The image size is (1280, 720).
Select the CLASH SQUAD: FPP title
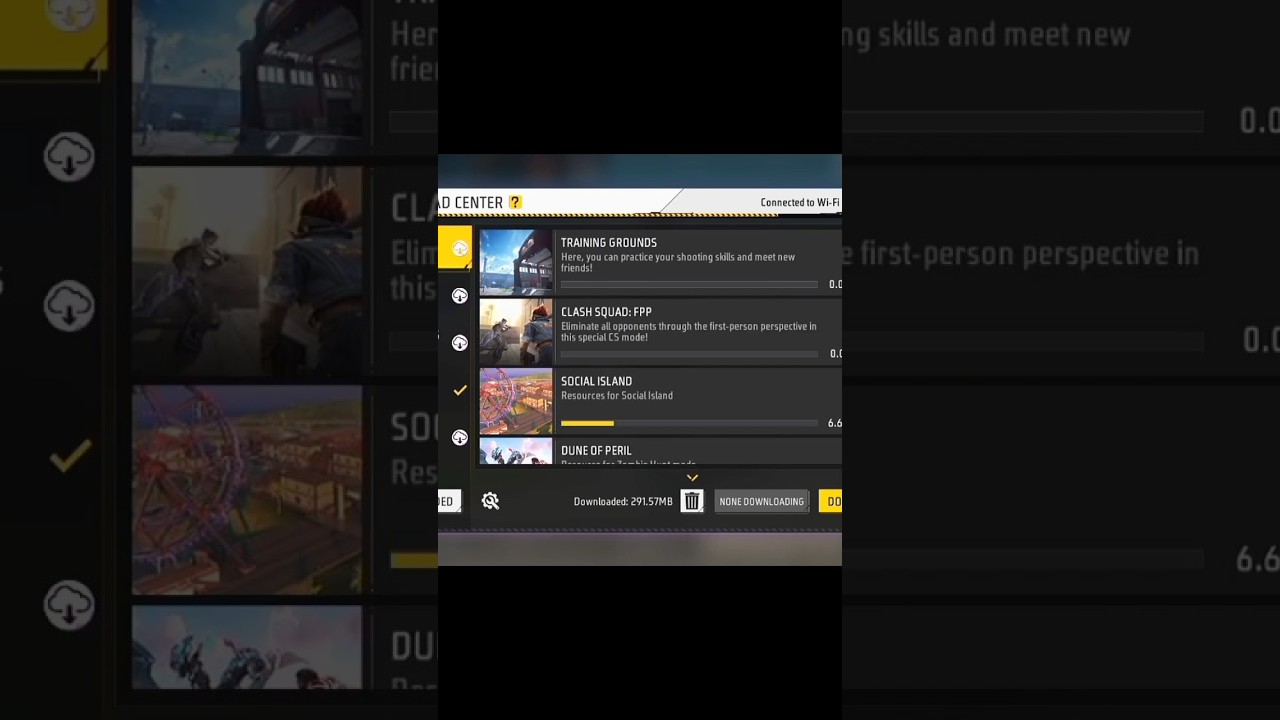point(606,312)
